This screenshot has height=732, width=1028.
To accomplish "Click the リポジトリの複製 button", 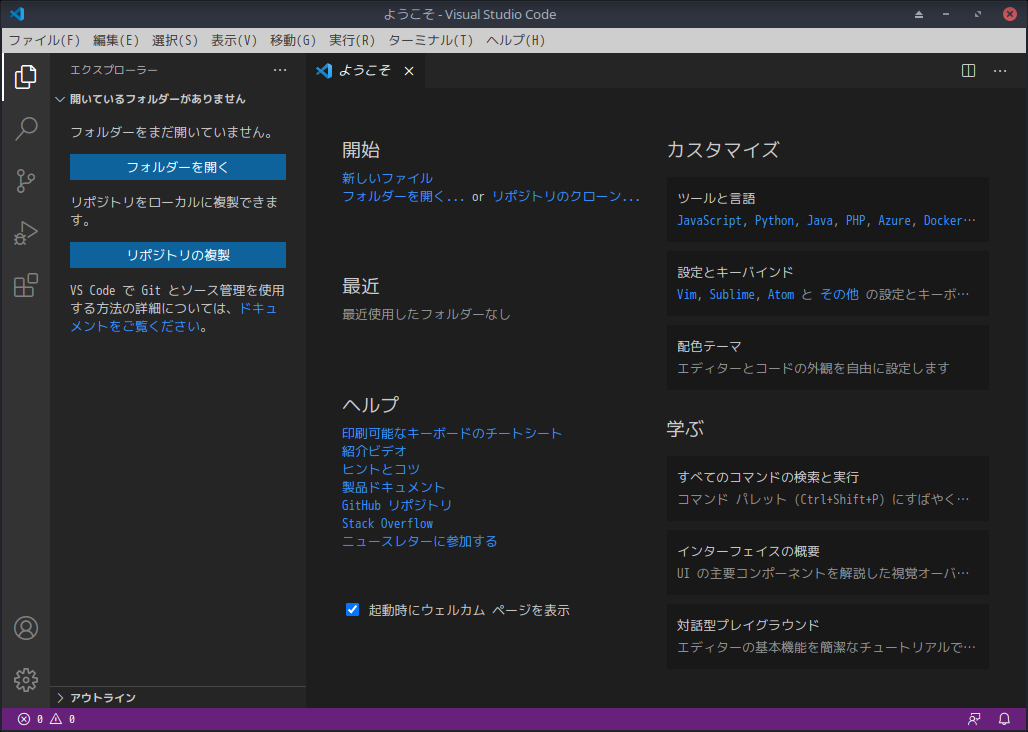I will [178, 255].
